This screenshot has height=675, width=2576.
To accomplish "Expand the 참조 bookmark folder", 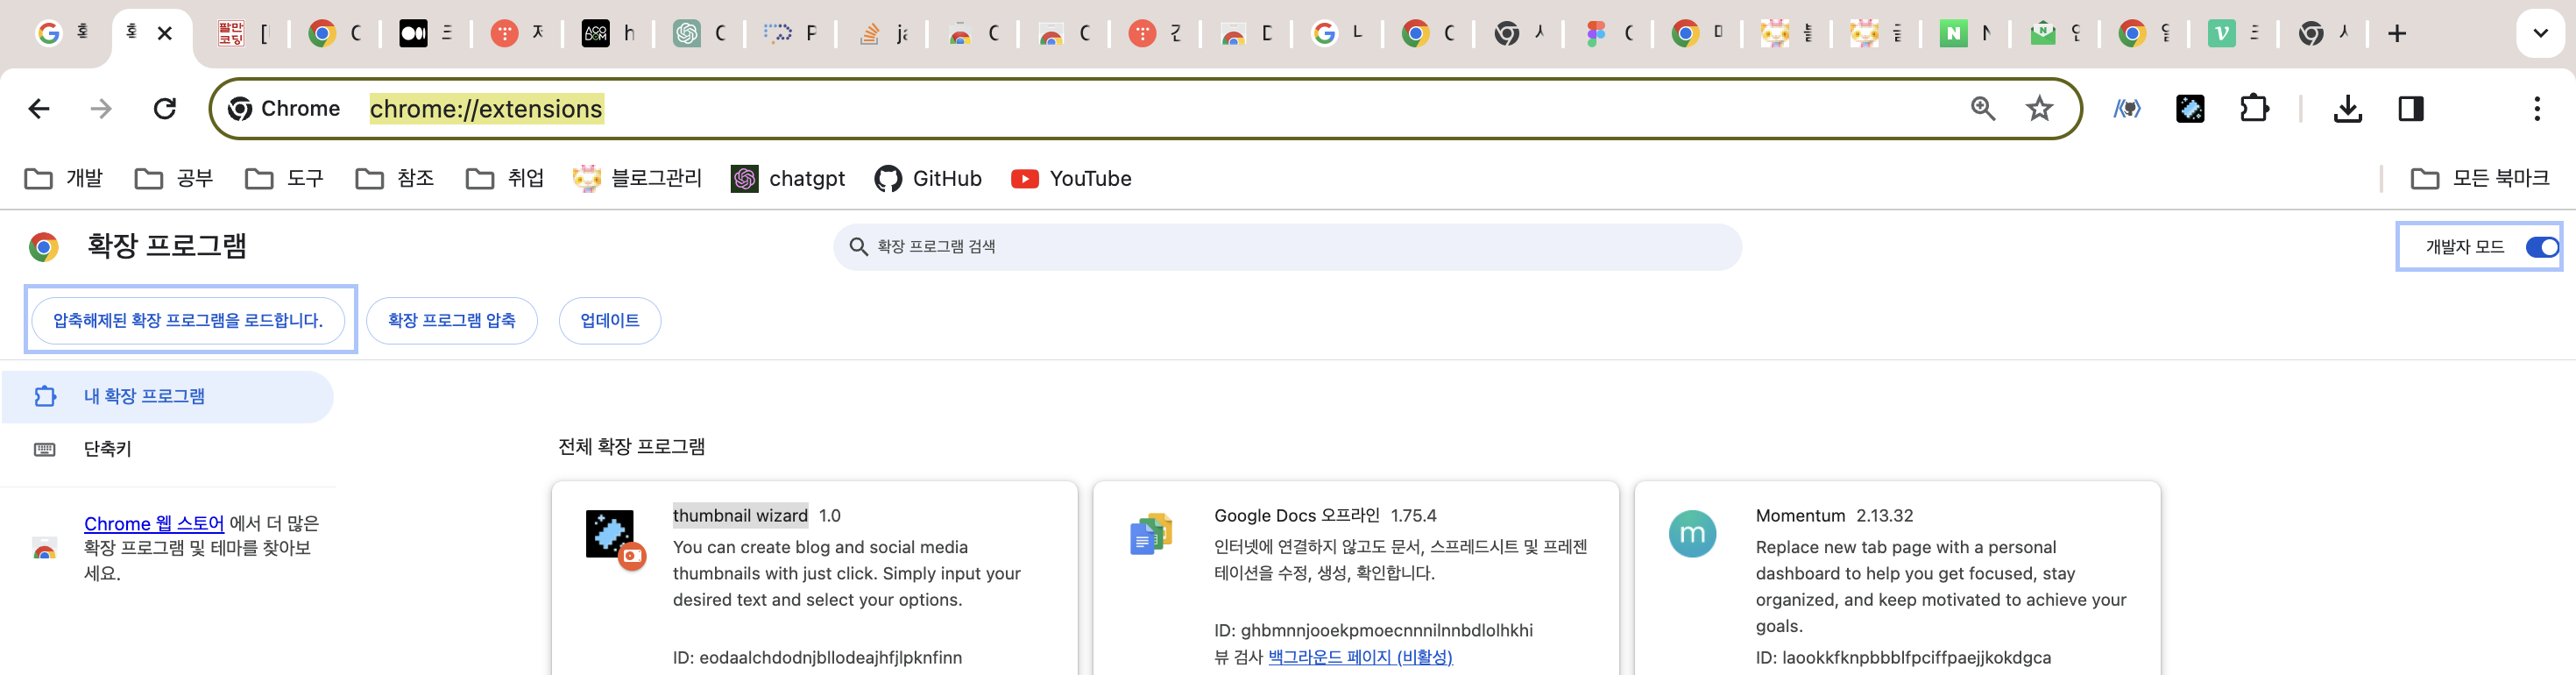I will pyautogui.click(x=395, y=179).
